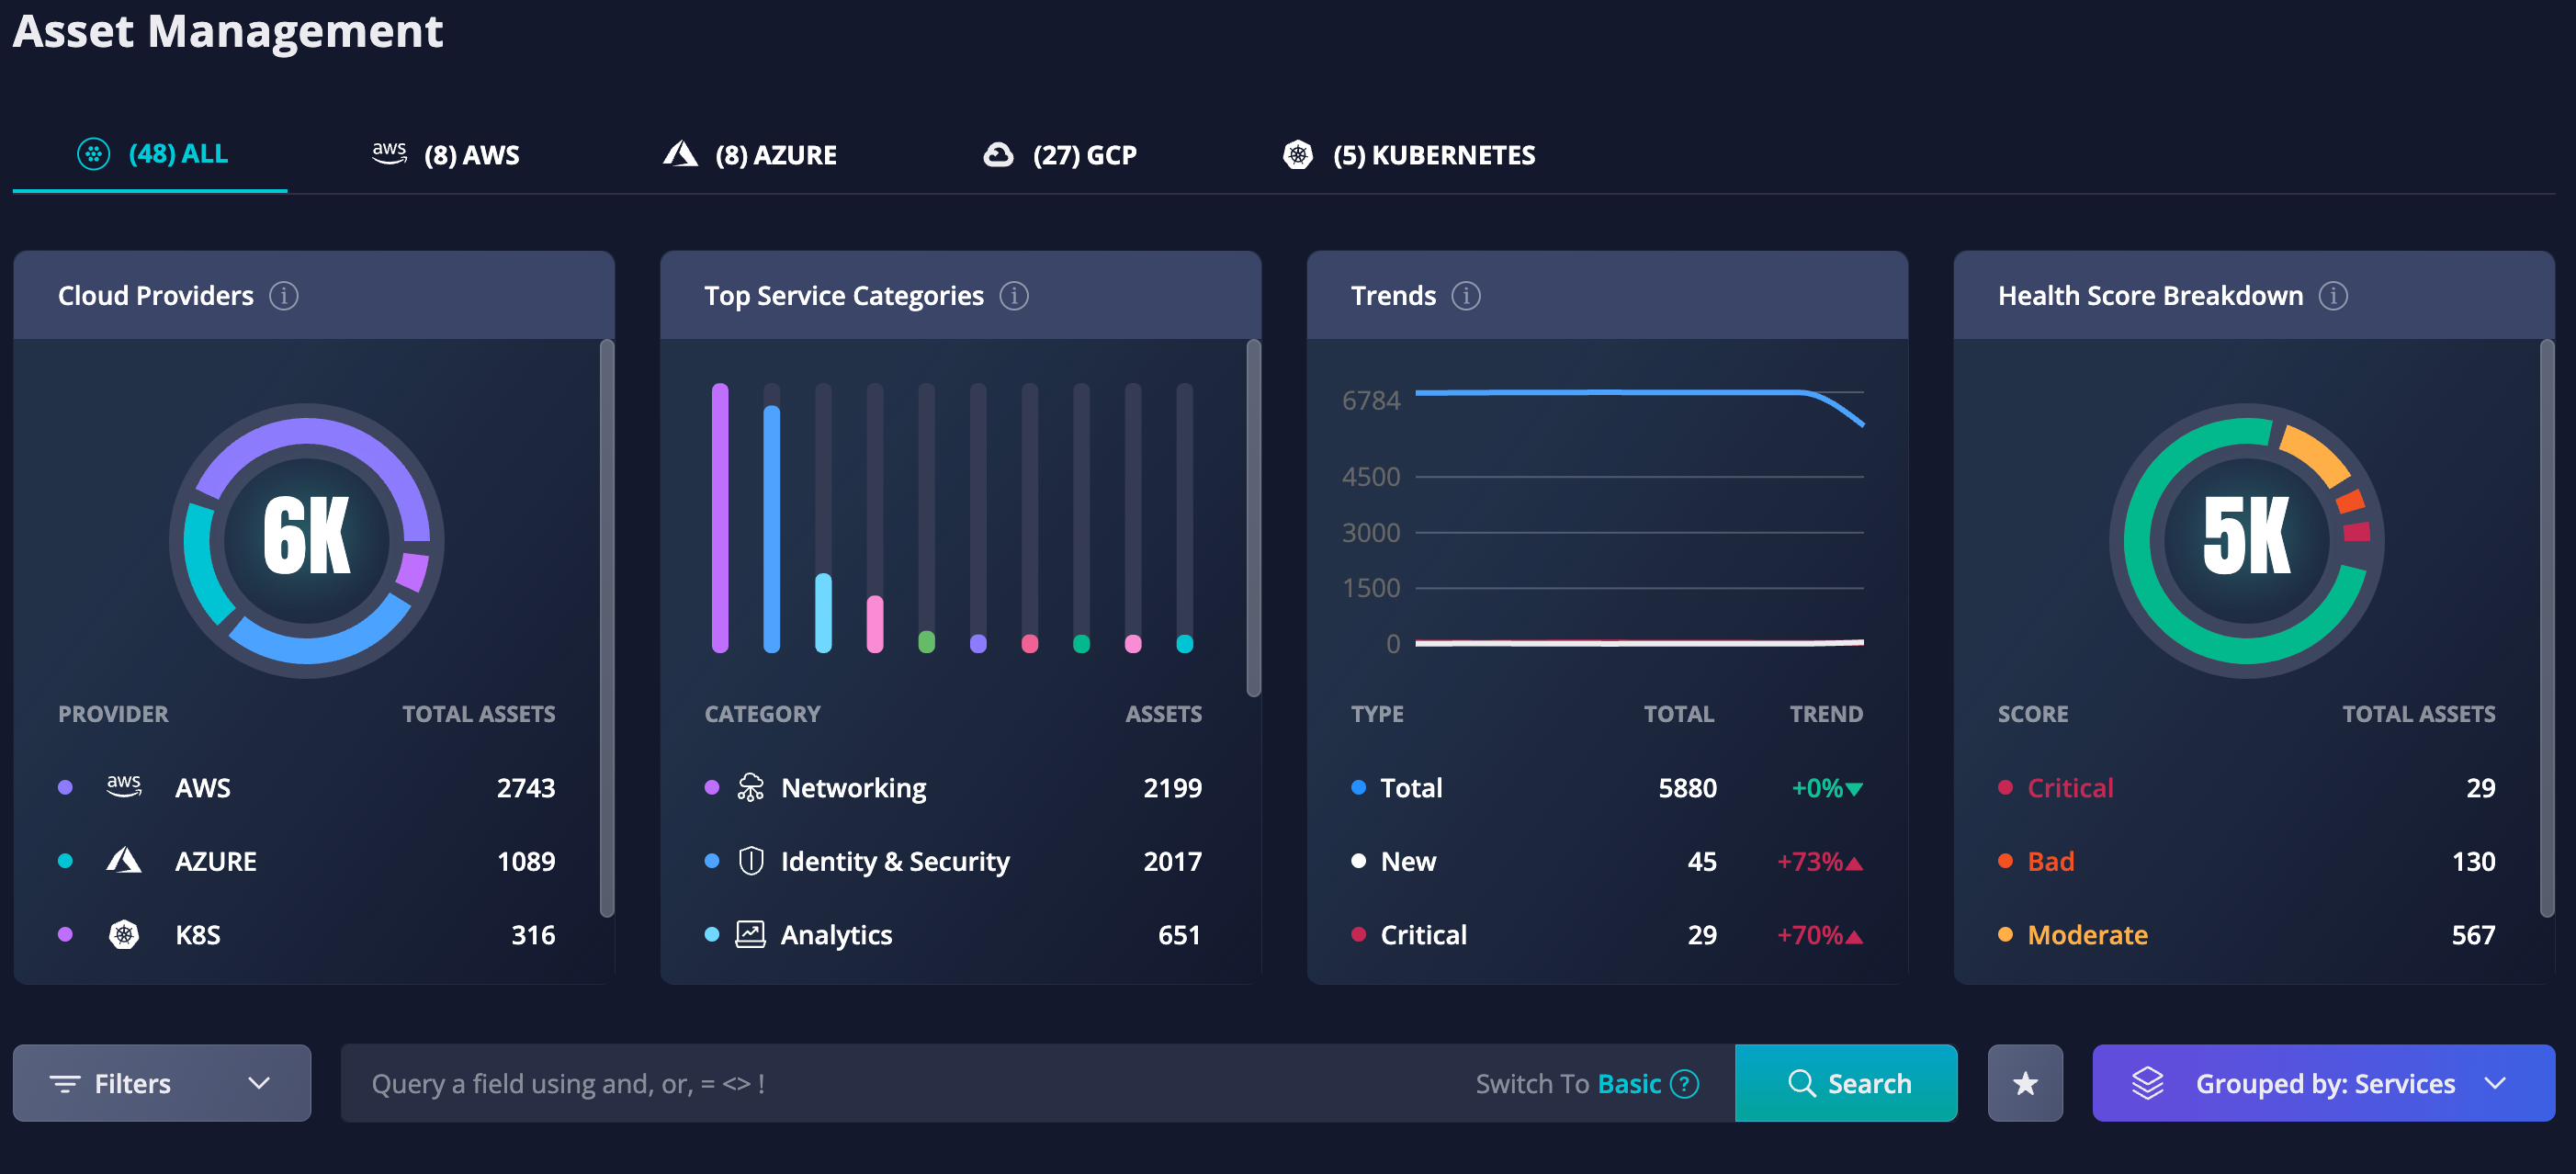This screenshot has width=2576, height=1174.
Task: Expand the Grouped by Services dropdown
Action: (2322, 1083)
